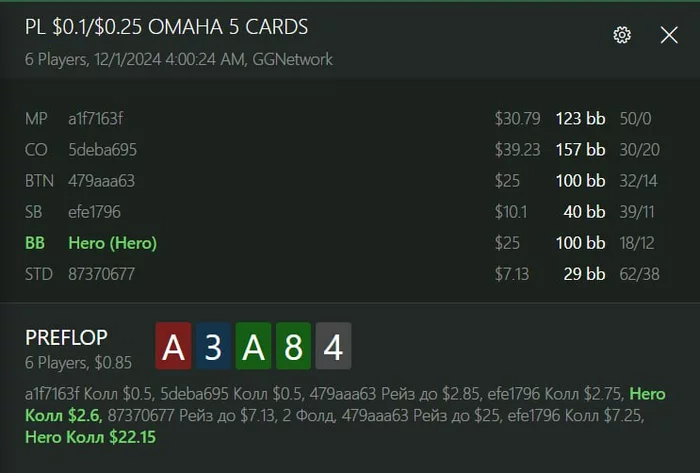Select the red Ace card

click(173, 346)
